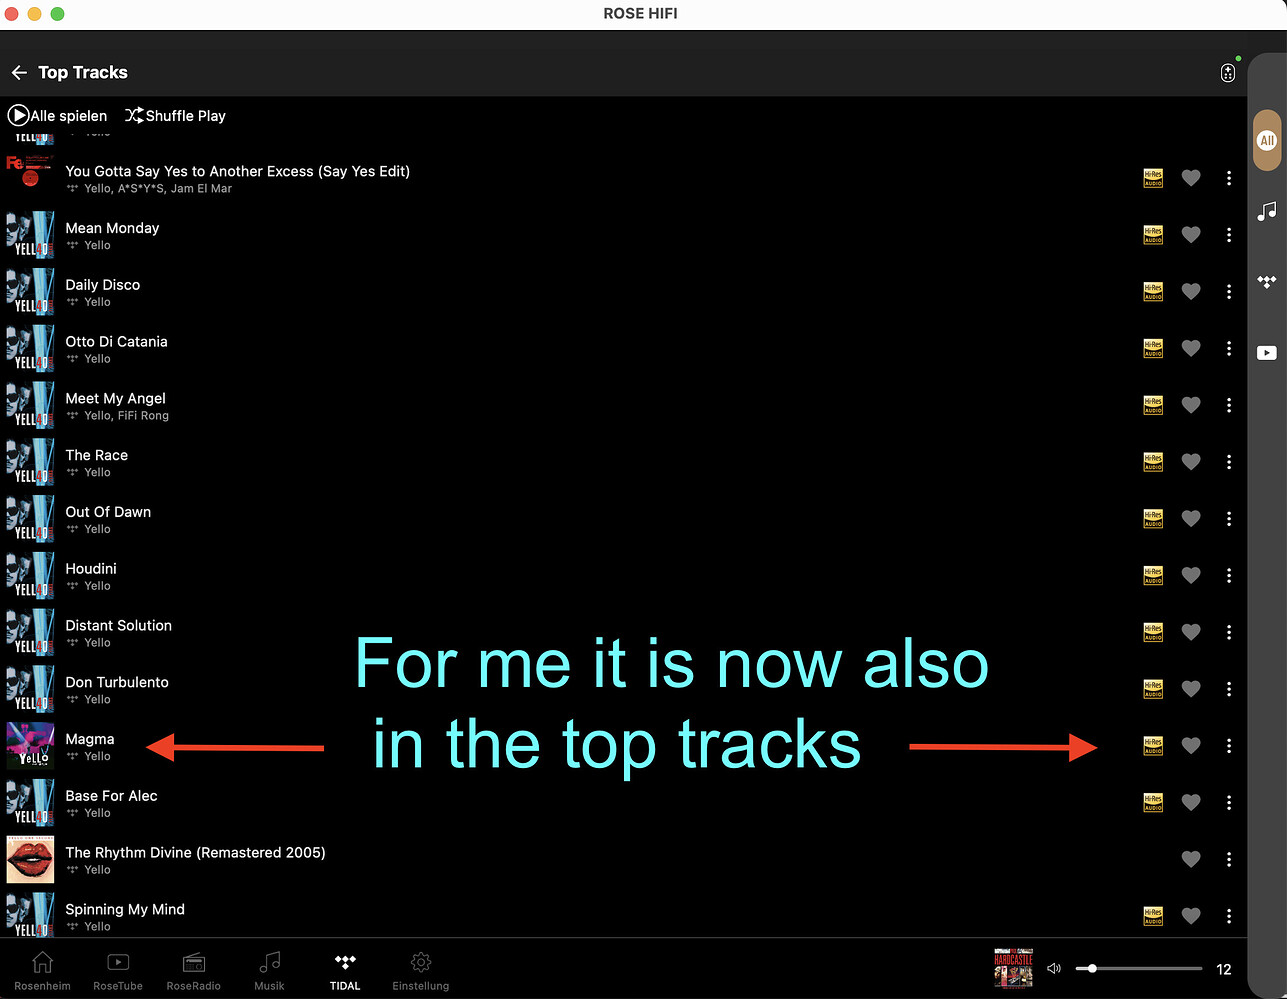Click Hi-Res badge on Houdini
The width and height of the screenshot is (1287, 999).
[1153, 575]
